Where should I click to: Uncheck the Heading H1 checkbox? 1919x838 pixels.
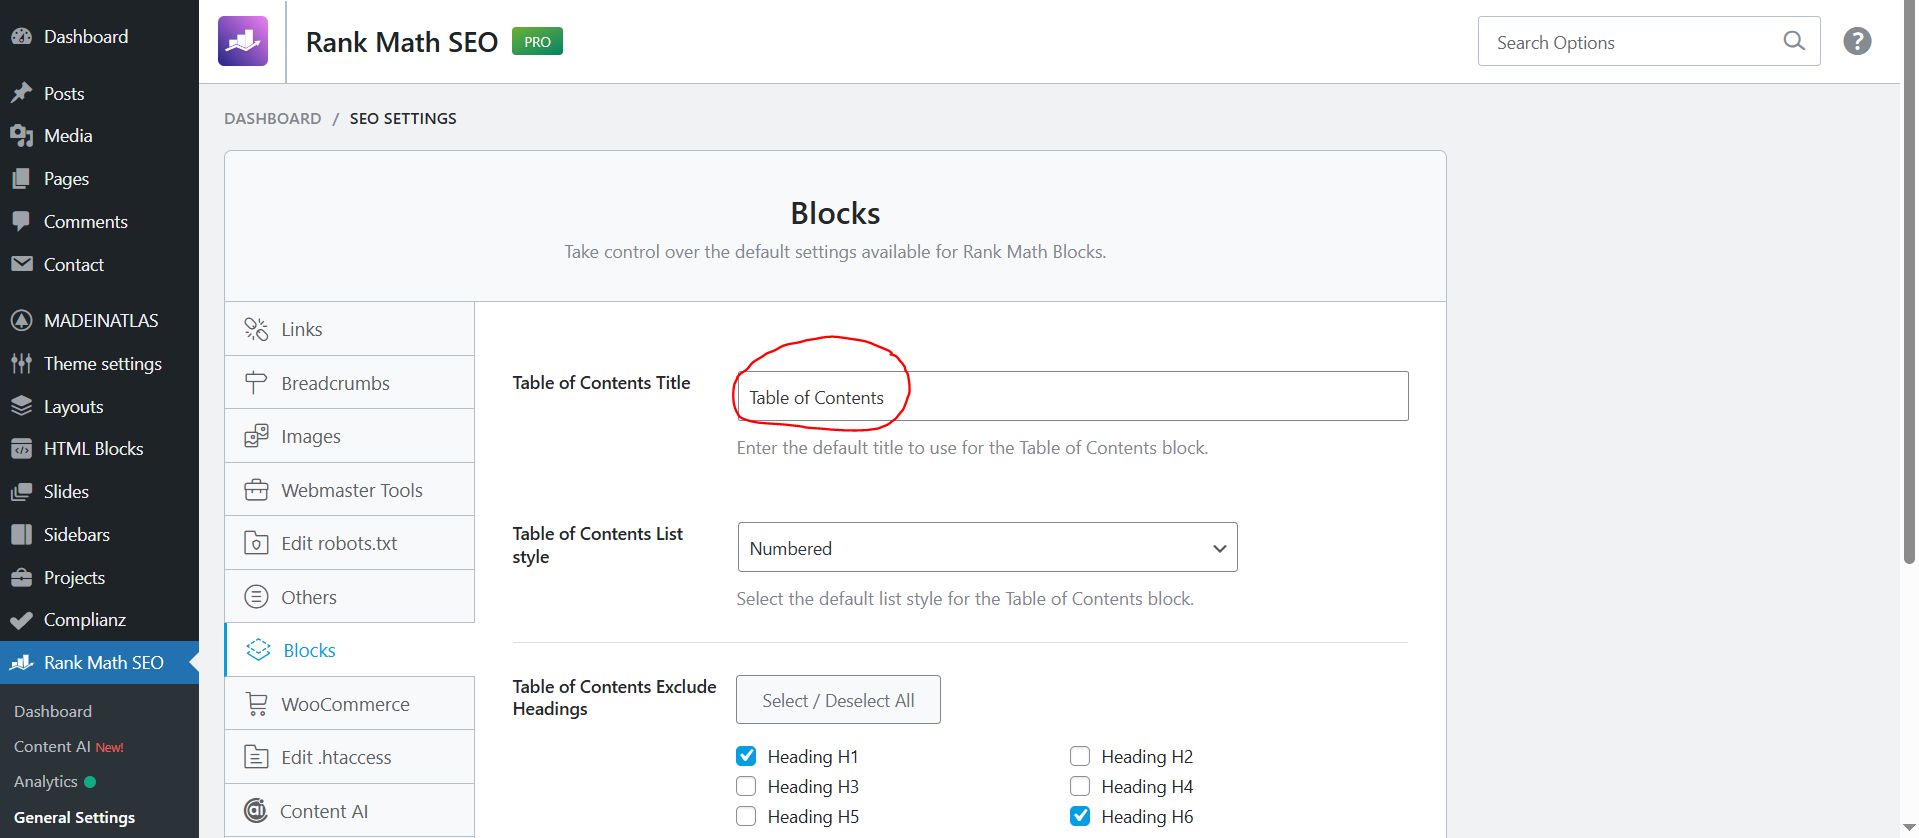pyautogui.click(x=746, y=756)
